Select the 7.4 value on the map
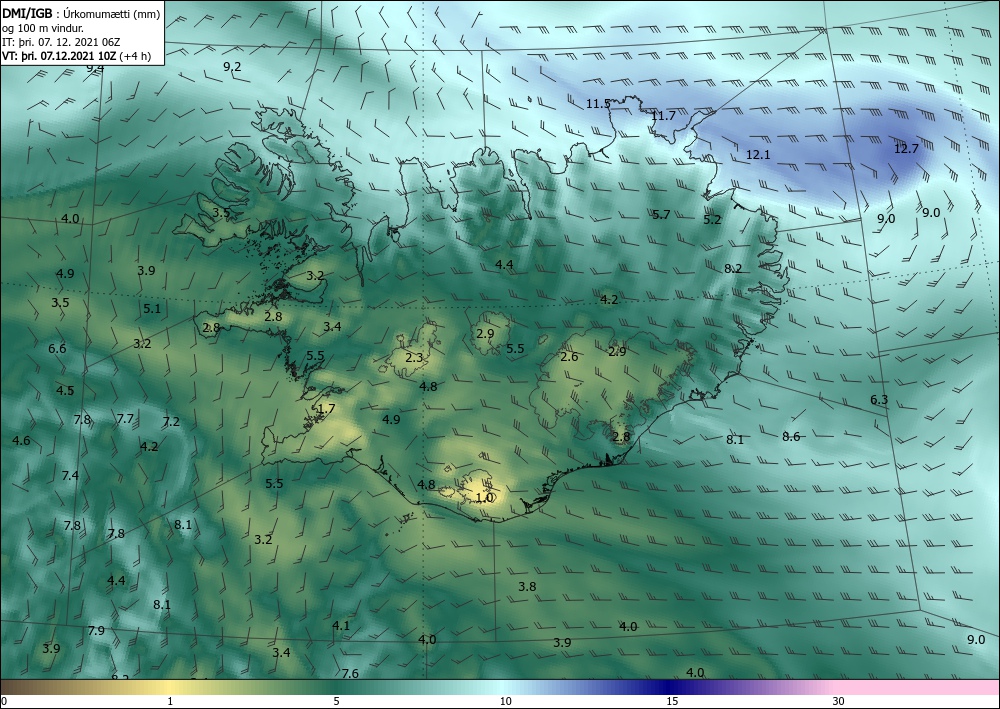This screenshot has width=1000, height=709. 70,475
